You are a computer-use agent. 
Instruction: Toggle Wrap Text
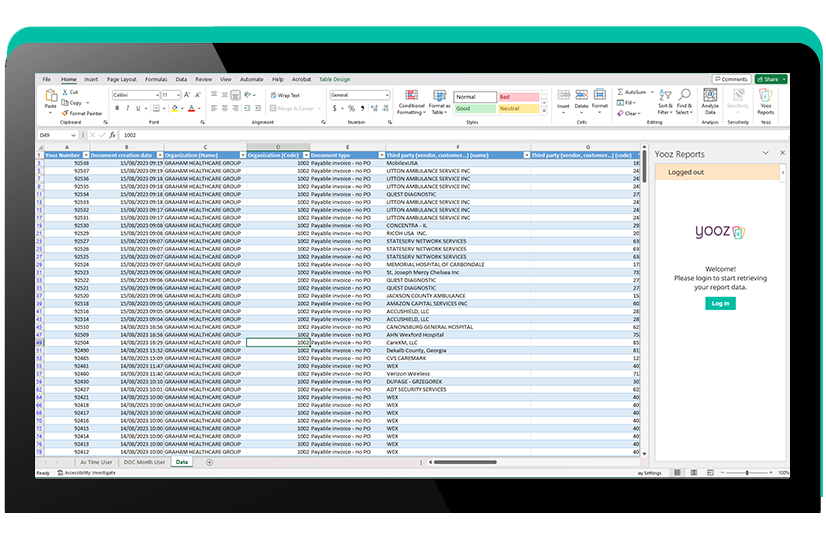[285, 95]
